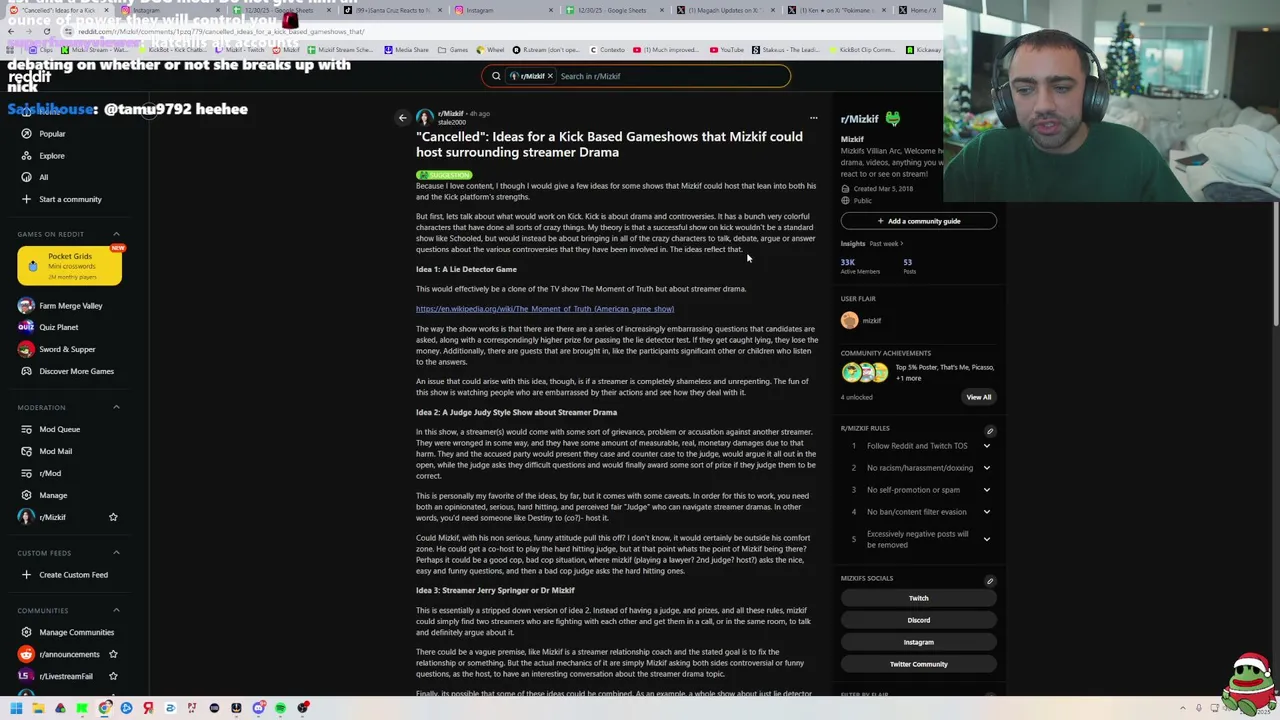Viewport: 1280px width, 720px height.
Task: Open File Explorer from the taskbar
Action: [38, 708]
